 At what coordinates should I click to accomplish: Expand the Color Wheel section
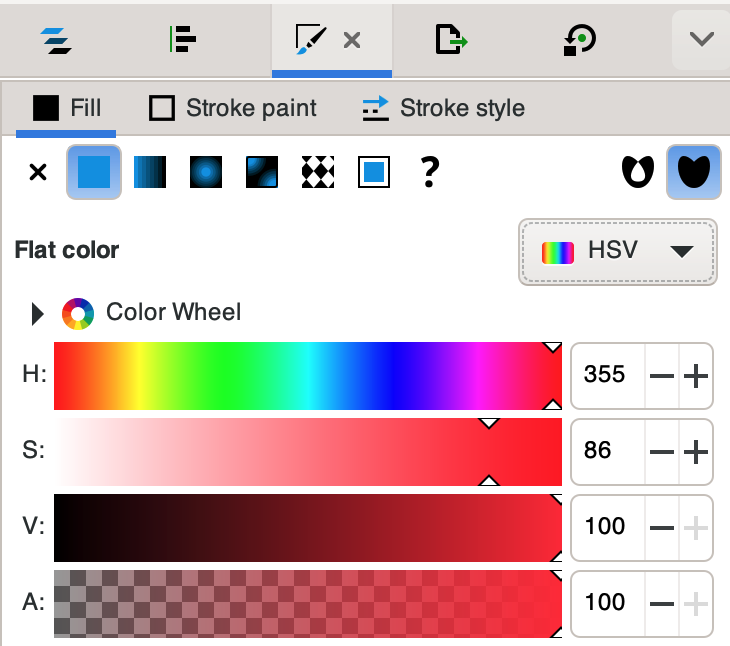(38, 313)
